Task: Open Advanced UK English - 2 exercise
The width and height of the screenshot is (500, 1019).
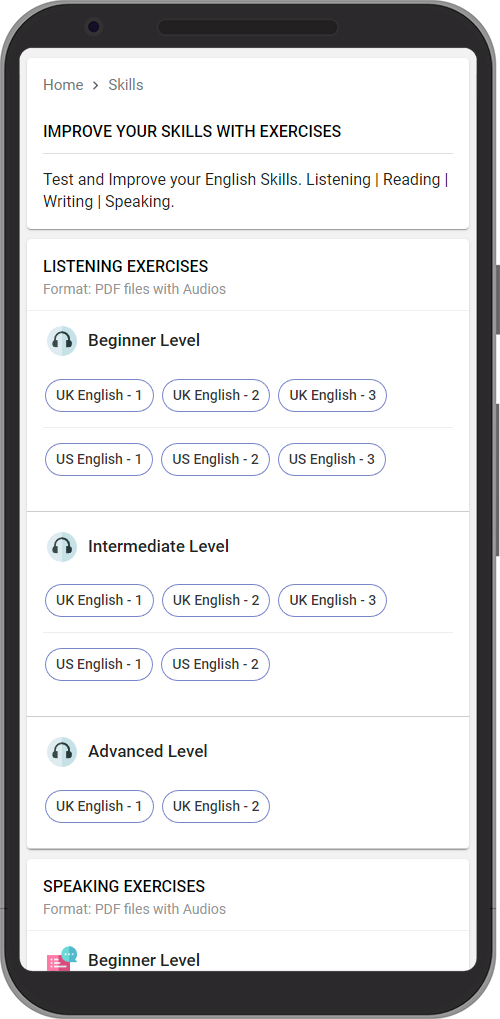Action: coord(216,806)
